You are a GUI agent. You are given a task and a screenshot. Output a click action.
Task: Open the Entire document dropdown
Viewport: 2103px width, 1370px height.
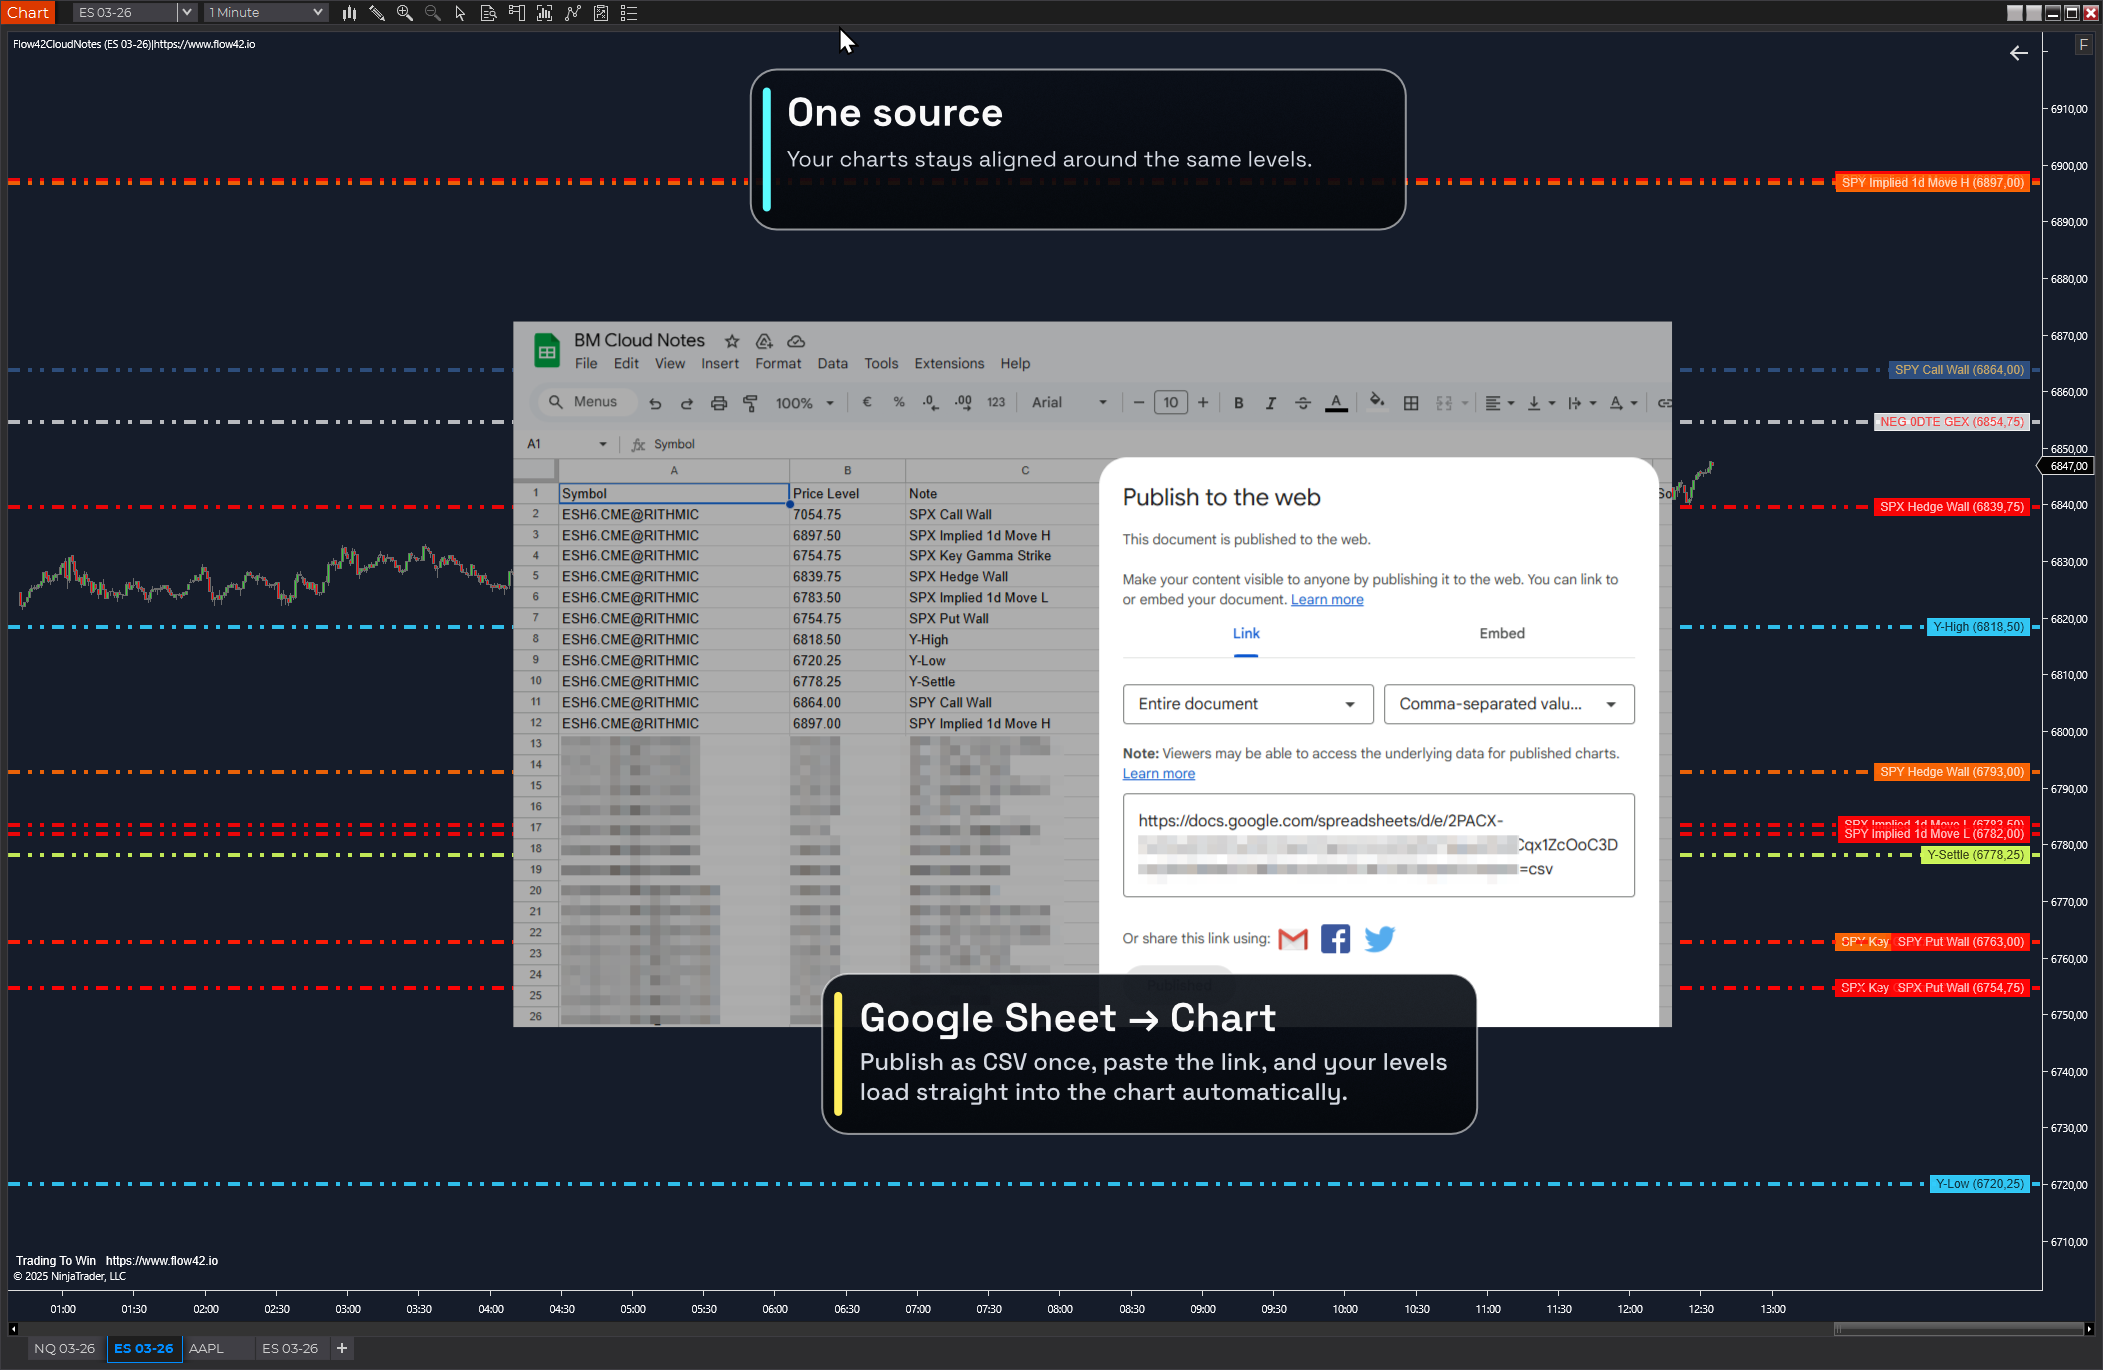point(1248,704)
